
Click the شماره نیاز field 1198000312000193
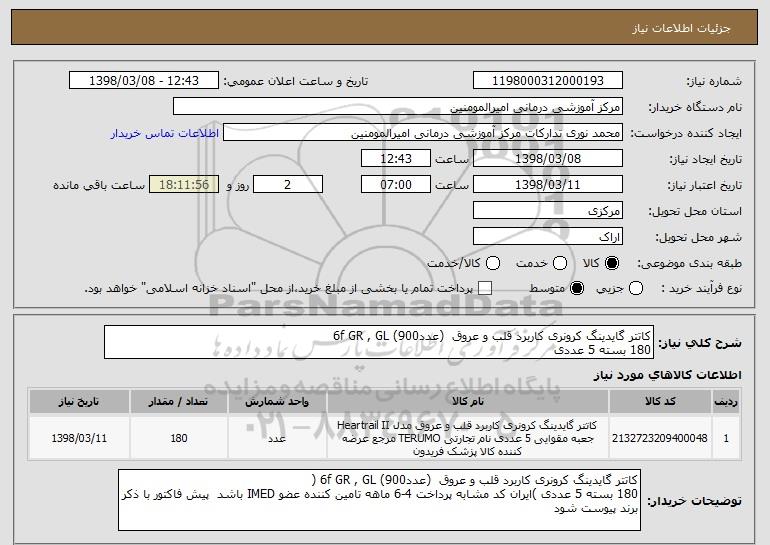pos(548,81)
